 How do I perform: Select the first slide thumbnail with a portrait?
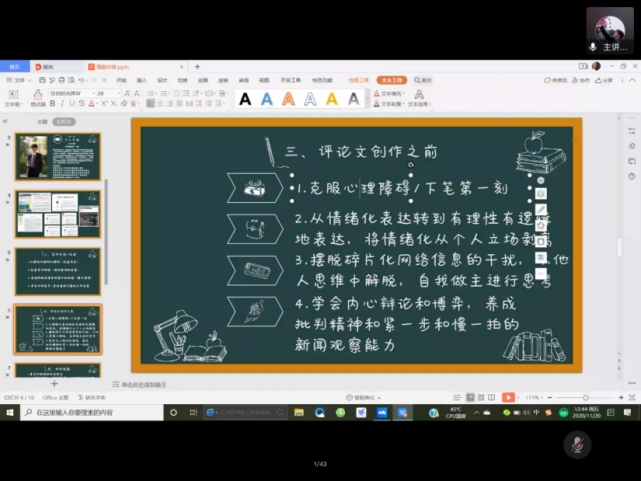pos(57,157)
